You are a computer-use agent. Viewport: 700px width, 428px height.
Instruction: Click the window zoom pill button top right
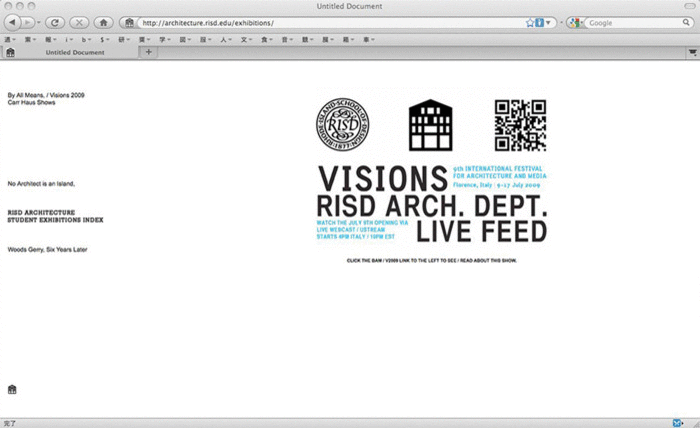click(x=690, y=6)
